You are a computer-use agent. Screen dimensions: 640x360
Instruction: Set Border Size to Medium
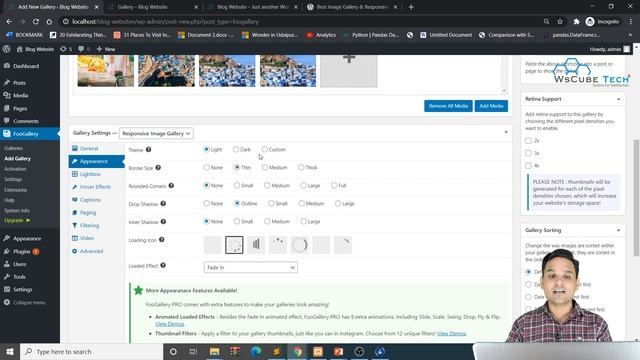click(265, 167)
